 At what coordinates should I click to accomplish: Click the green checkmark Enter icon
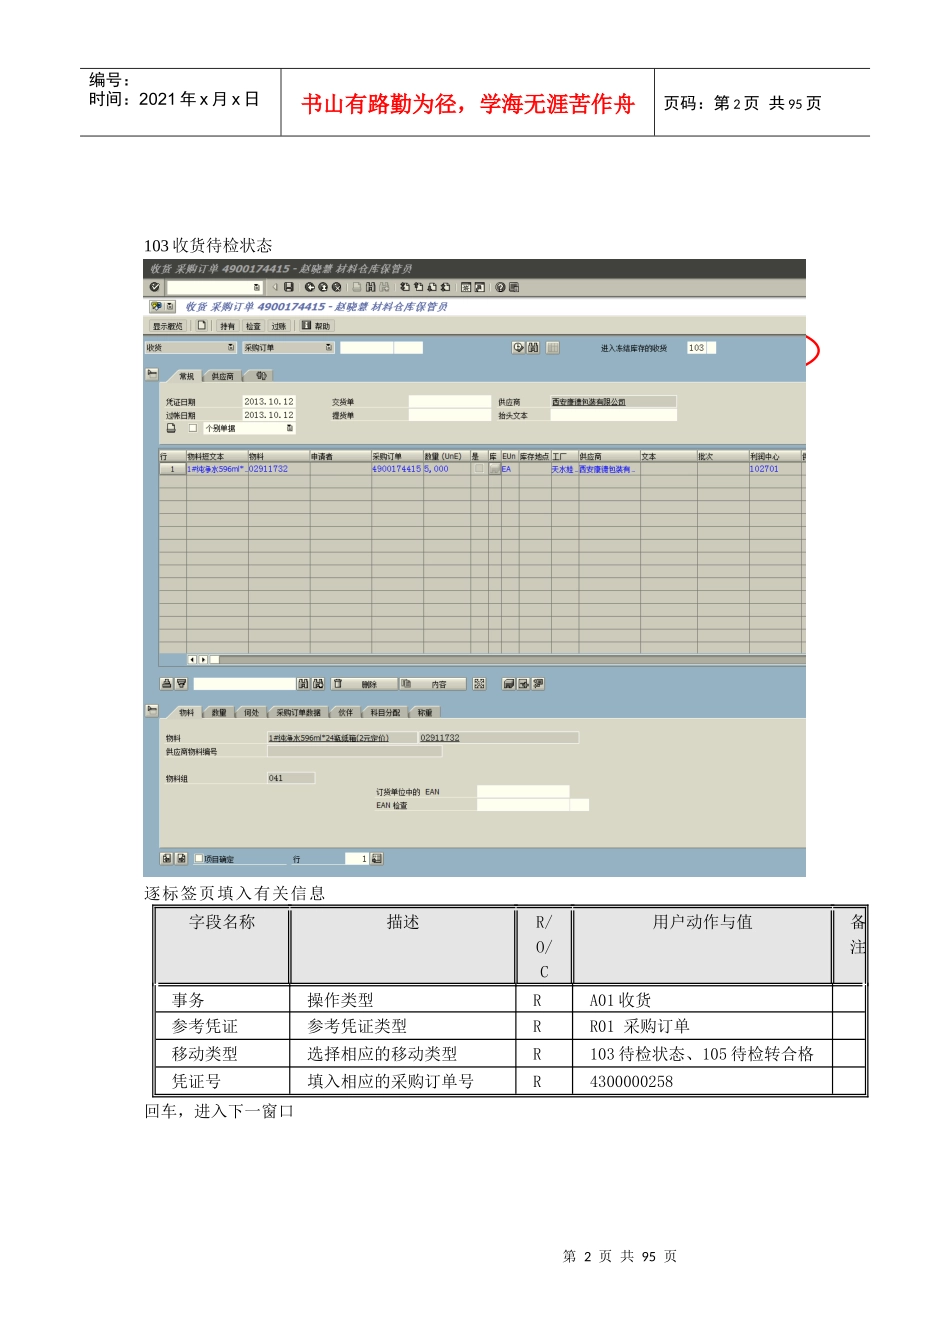click(155, 287)
